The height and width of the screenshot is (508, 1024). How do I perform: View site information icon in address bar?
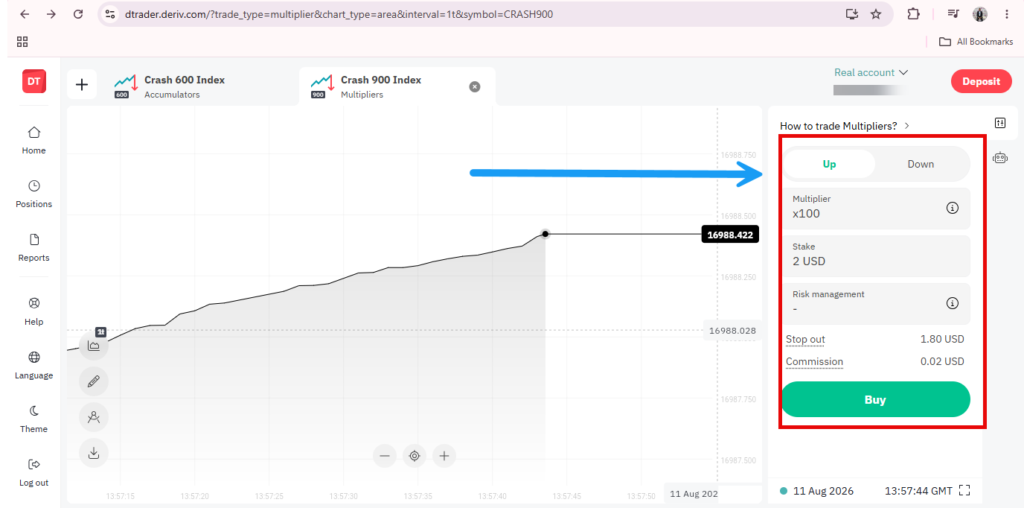point(110,14)
